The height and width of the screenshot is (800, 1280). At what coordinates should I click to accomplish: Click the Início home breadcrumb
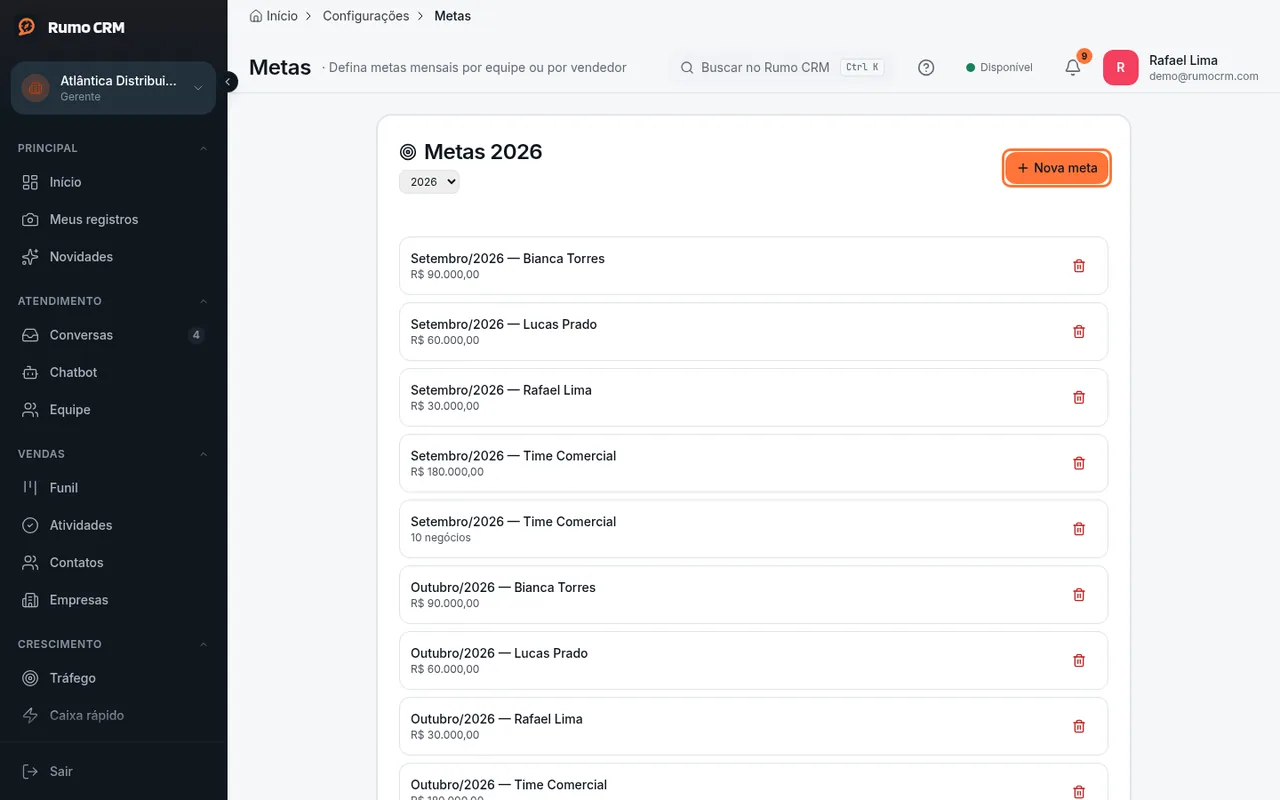tap(274, 16)
